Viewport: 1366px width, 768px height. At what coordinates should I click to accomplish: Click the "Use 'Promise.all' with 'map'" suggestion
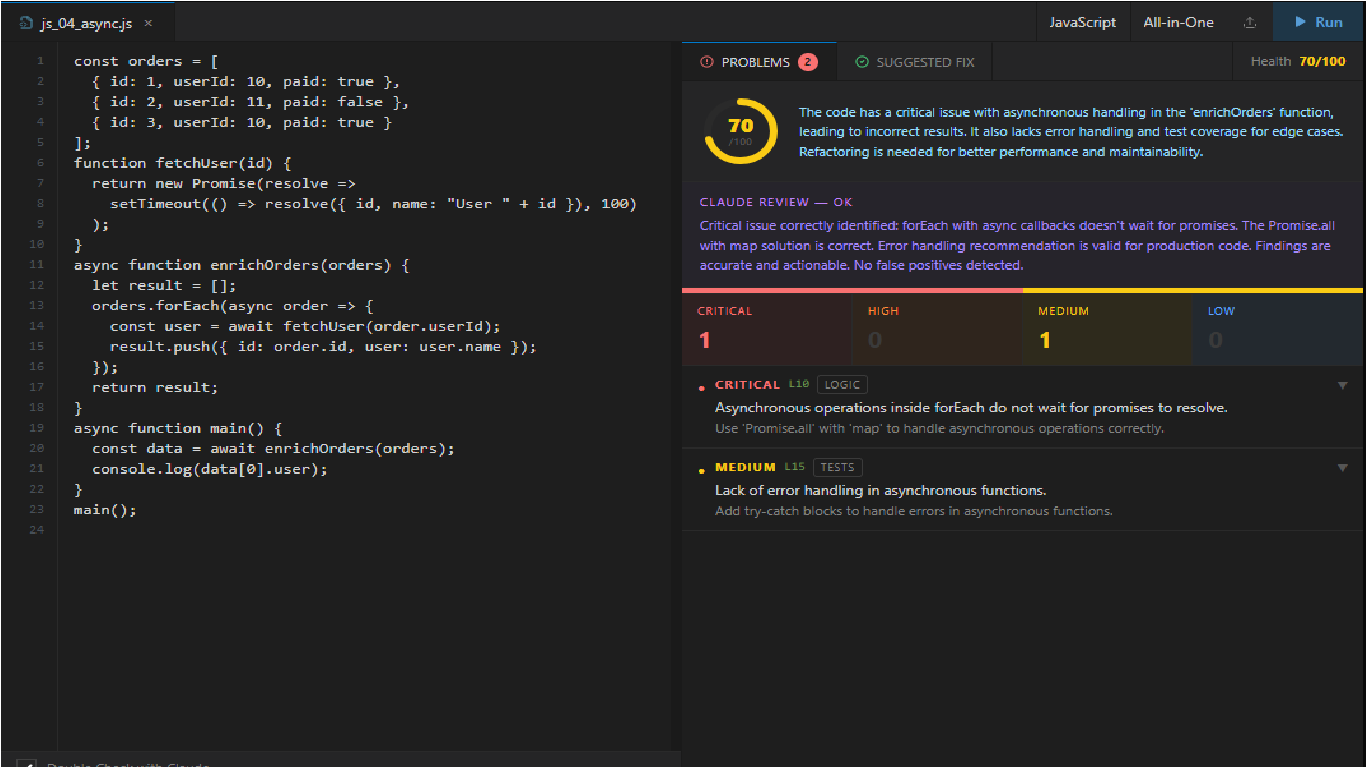point(939,429)
